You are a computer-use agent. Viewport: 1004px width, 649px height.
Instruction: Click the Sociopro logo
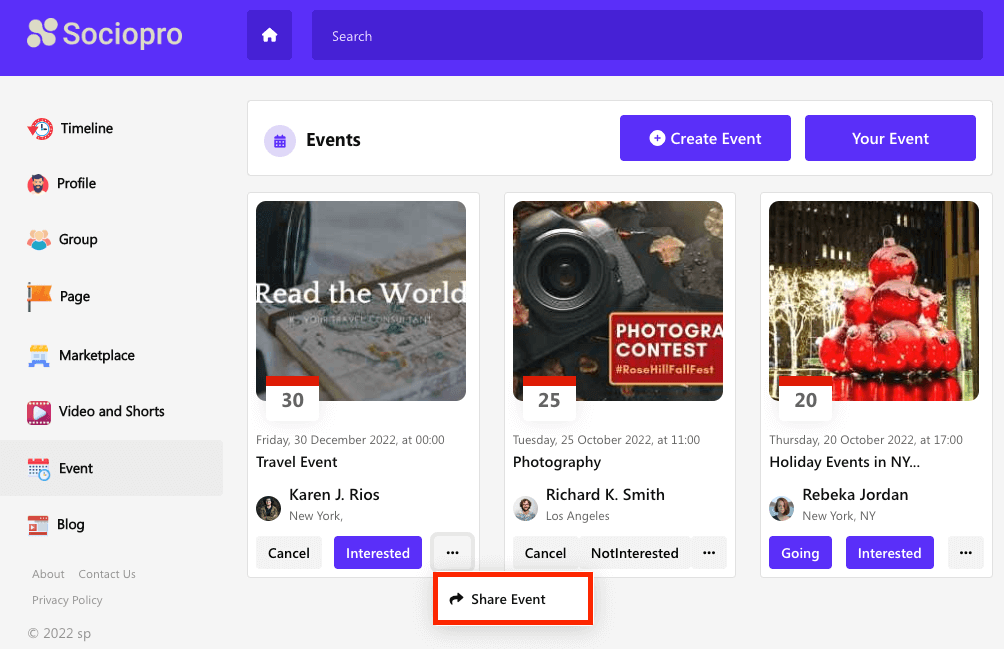tap(105, 34)
